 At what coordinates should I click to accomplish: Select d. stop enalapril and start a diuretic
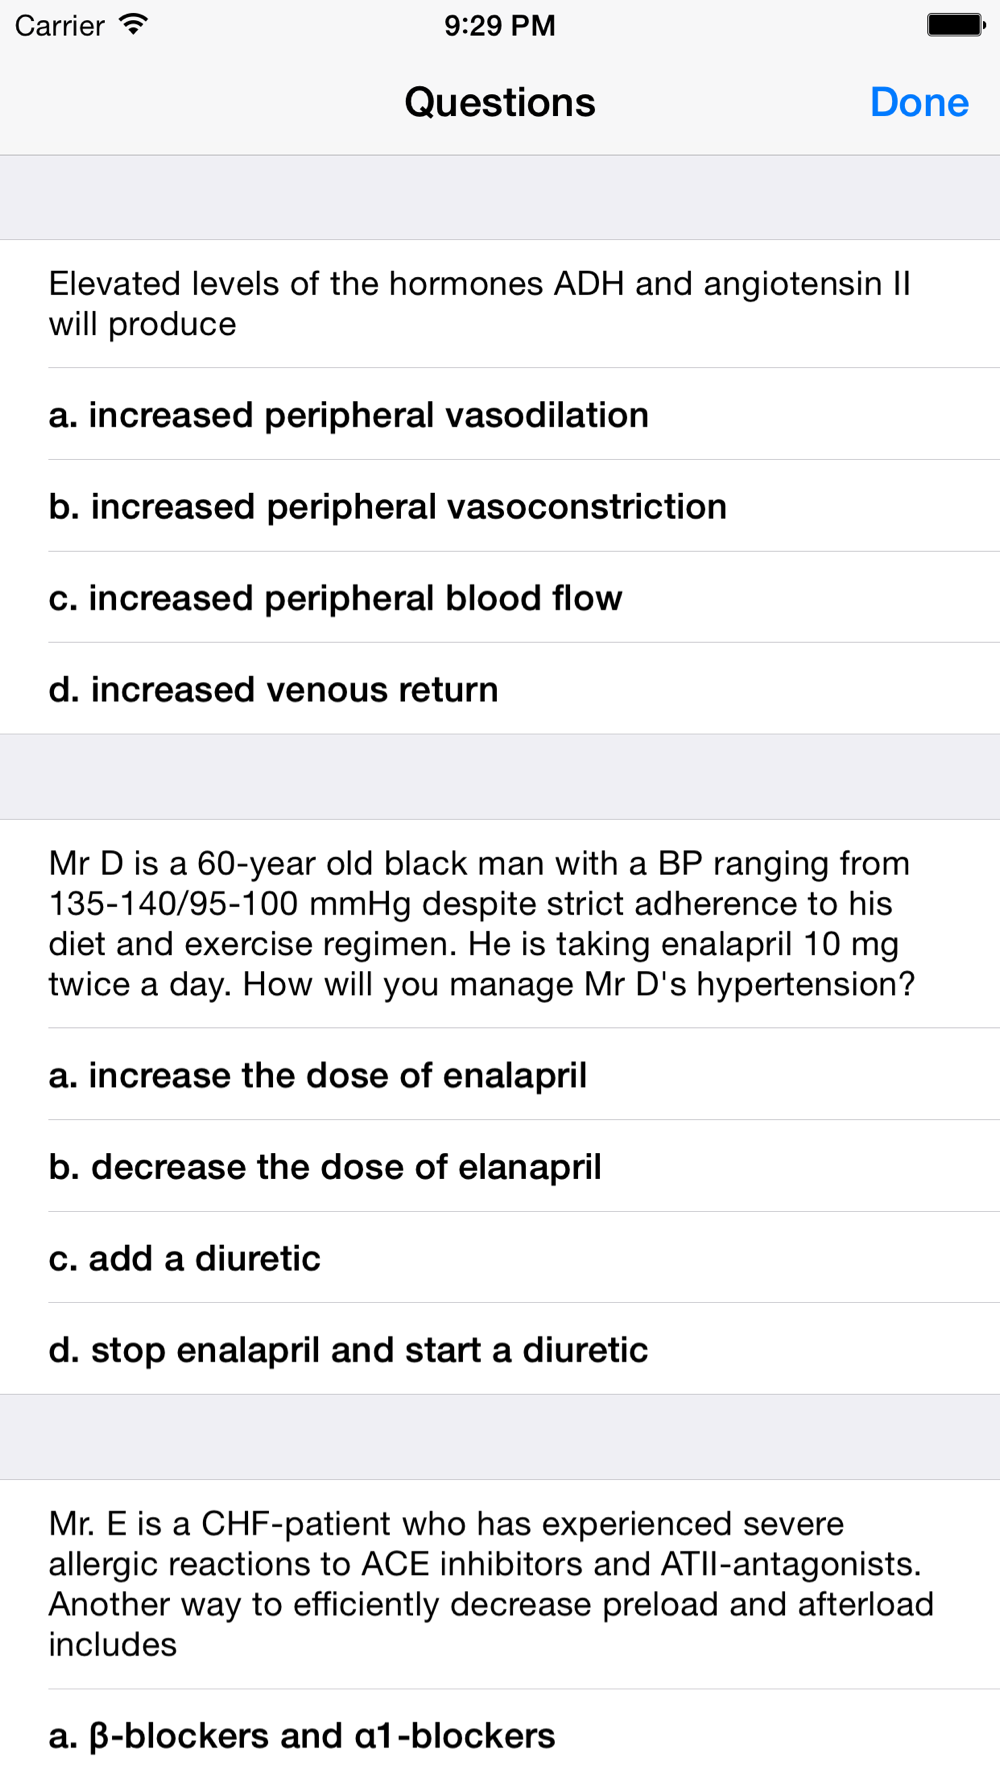(500, 1349)
